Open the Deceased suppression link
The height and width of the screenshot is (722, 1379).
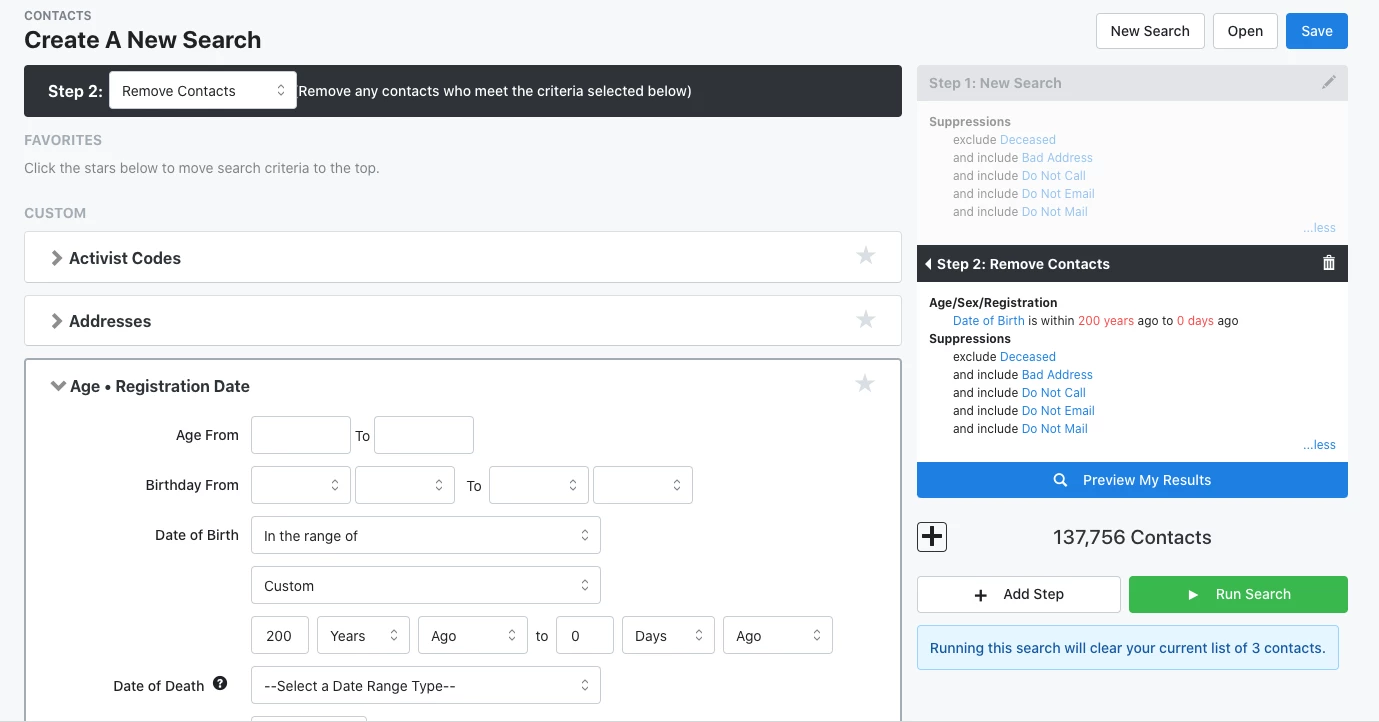click(x=1028, y=139)
